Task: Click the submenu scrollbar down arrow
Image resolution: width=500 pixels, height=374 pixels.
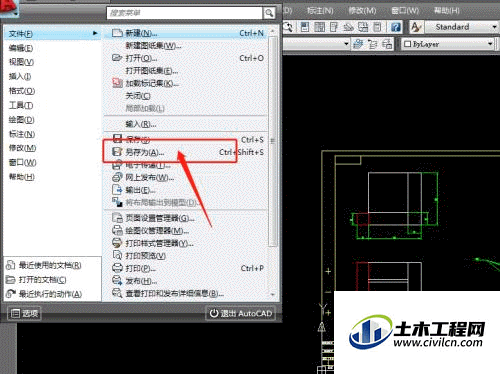Action: click(x=273, y=295)
